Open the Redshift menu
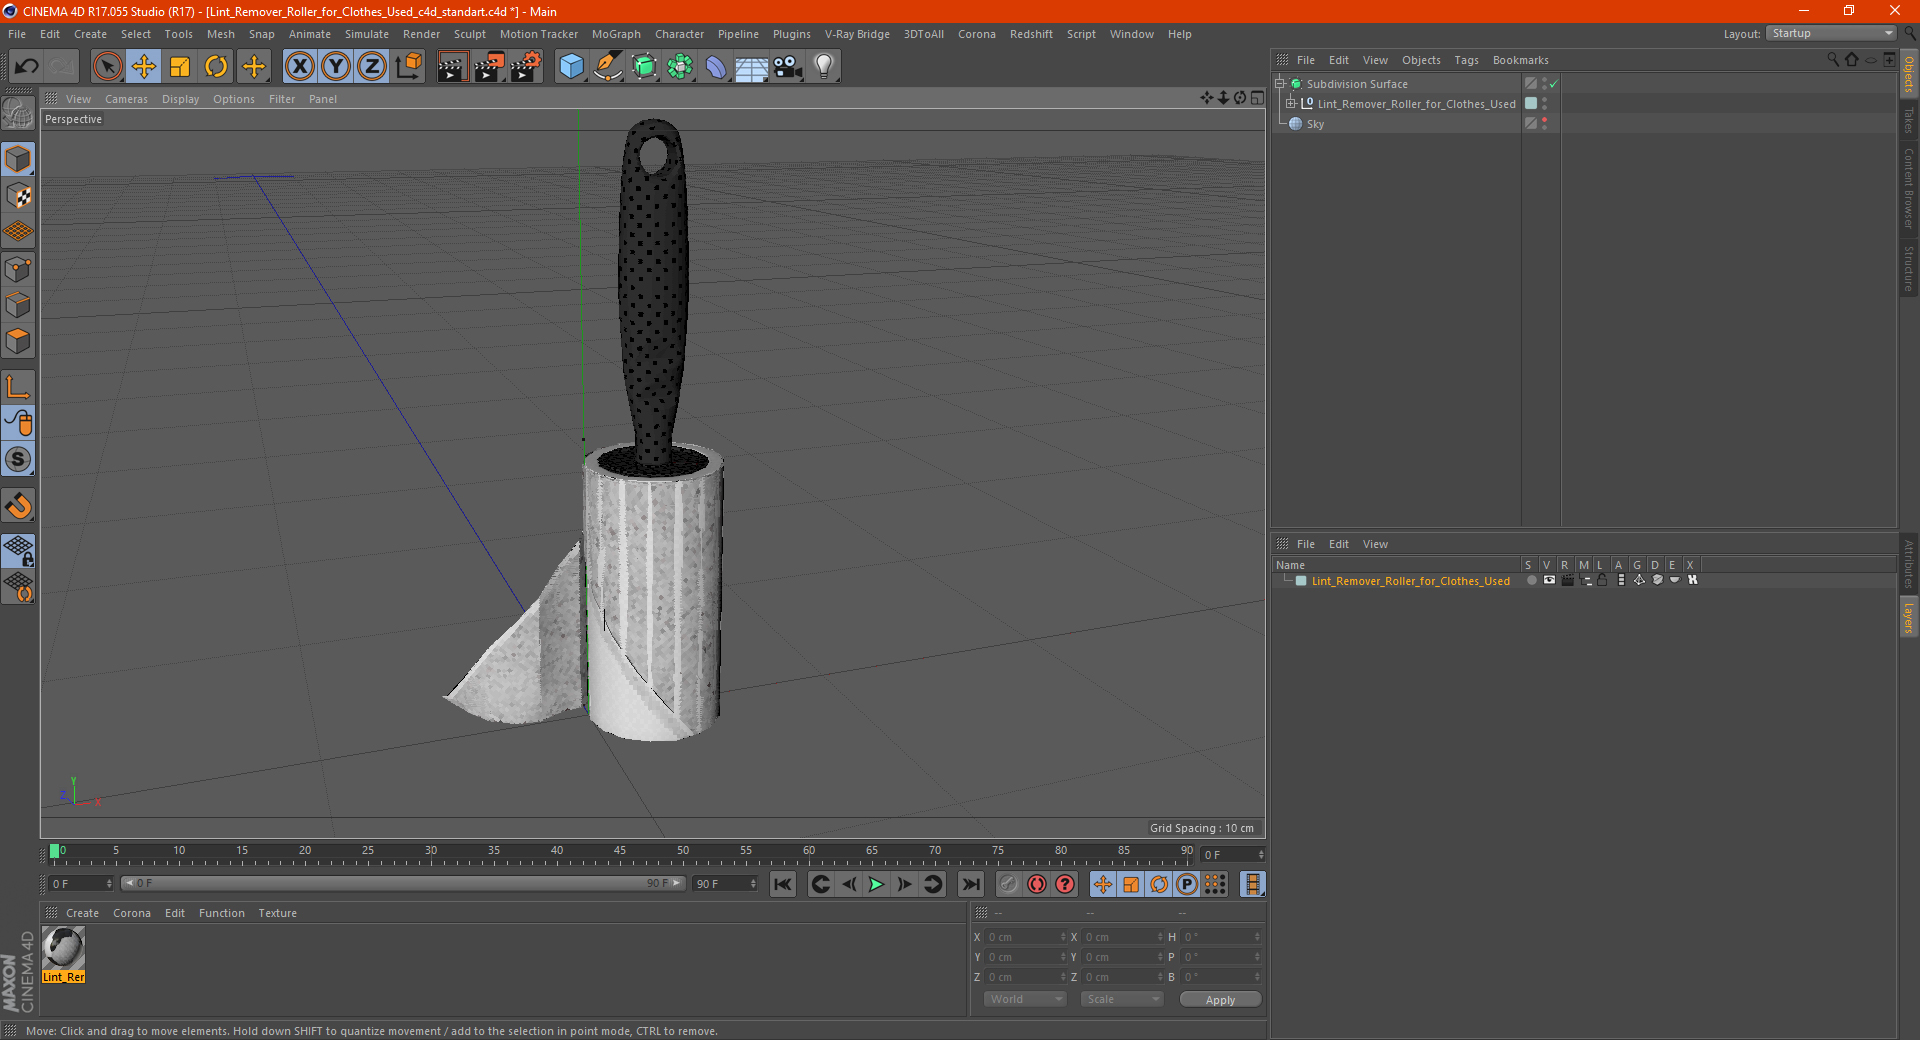Screen dimensions: 1920x1040 click(1031, 34)
